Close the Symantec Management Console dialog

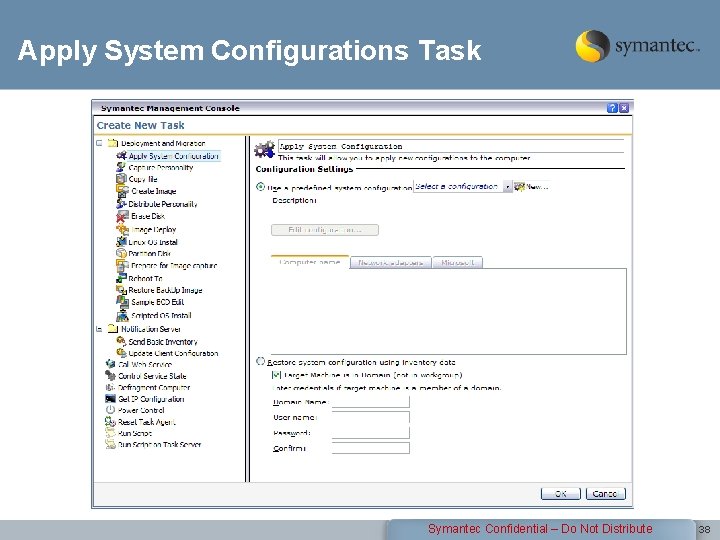pyautogui.click(x=624, y=108)
